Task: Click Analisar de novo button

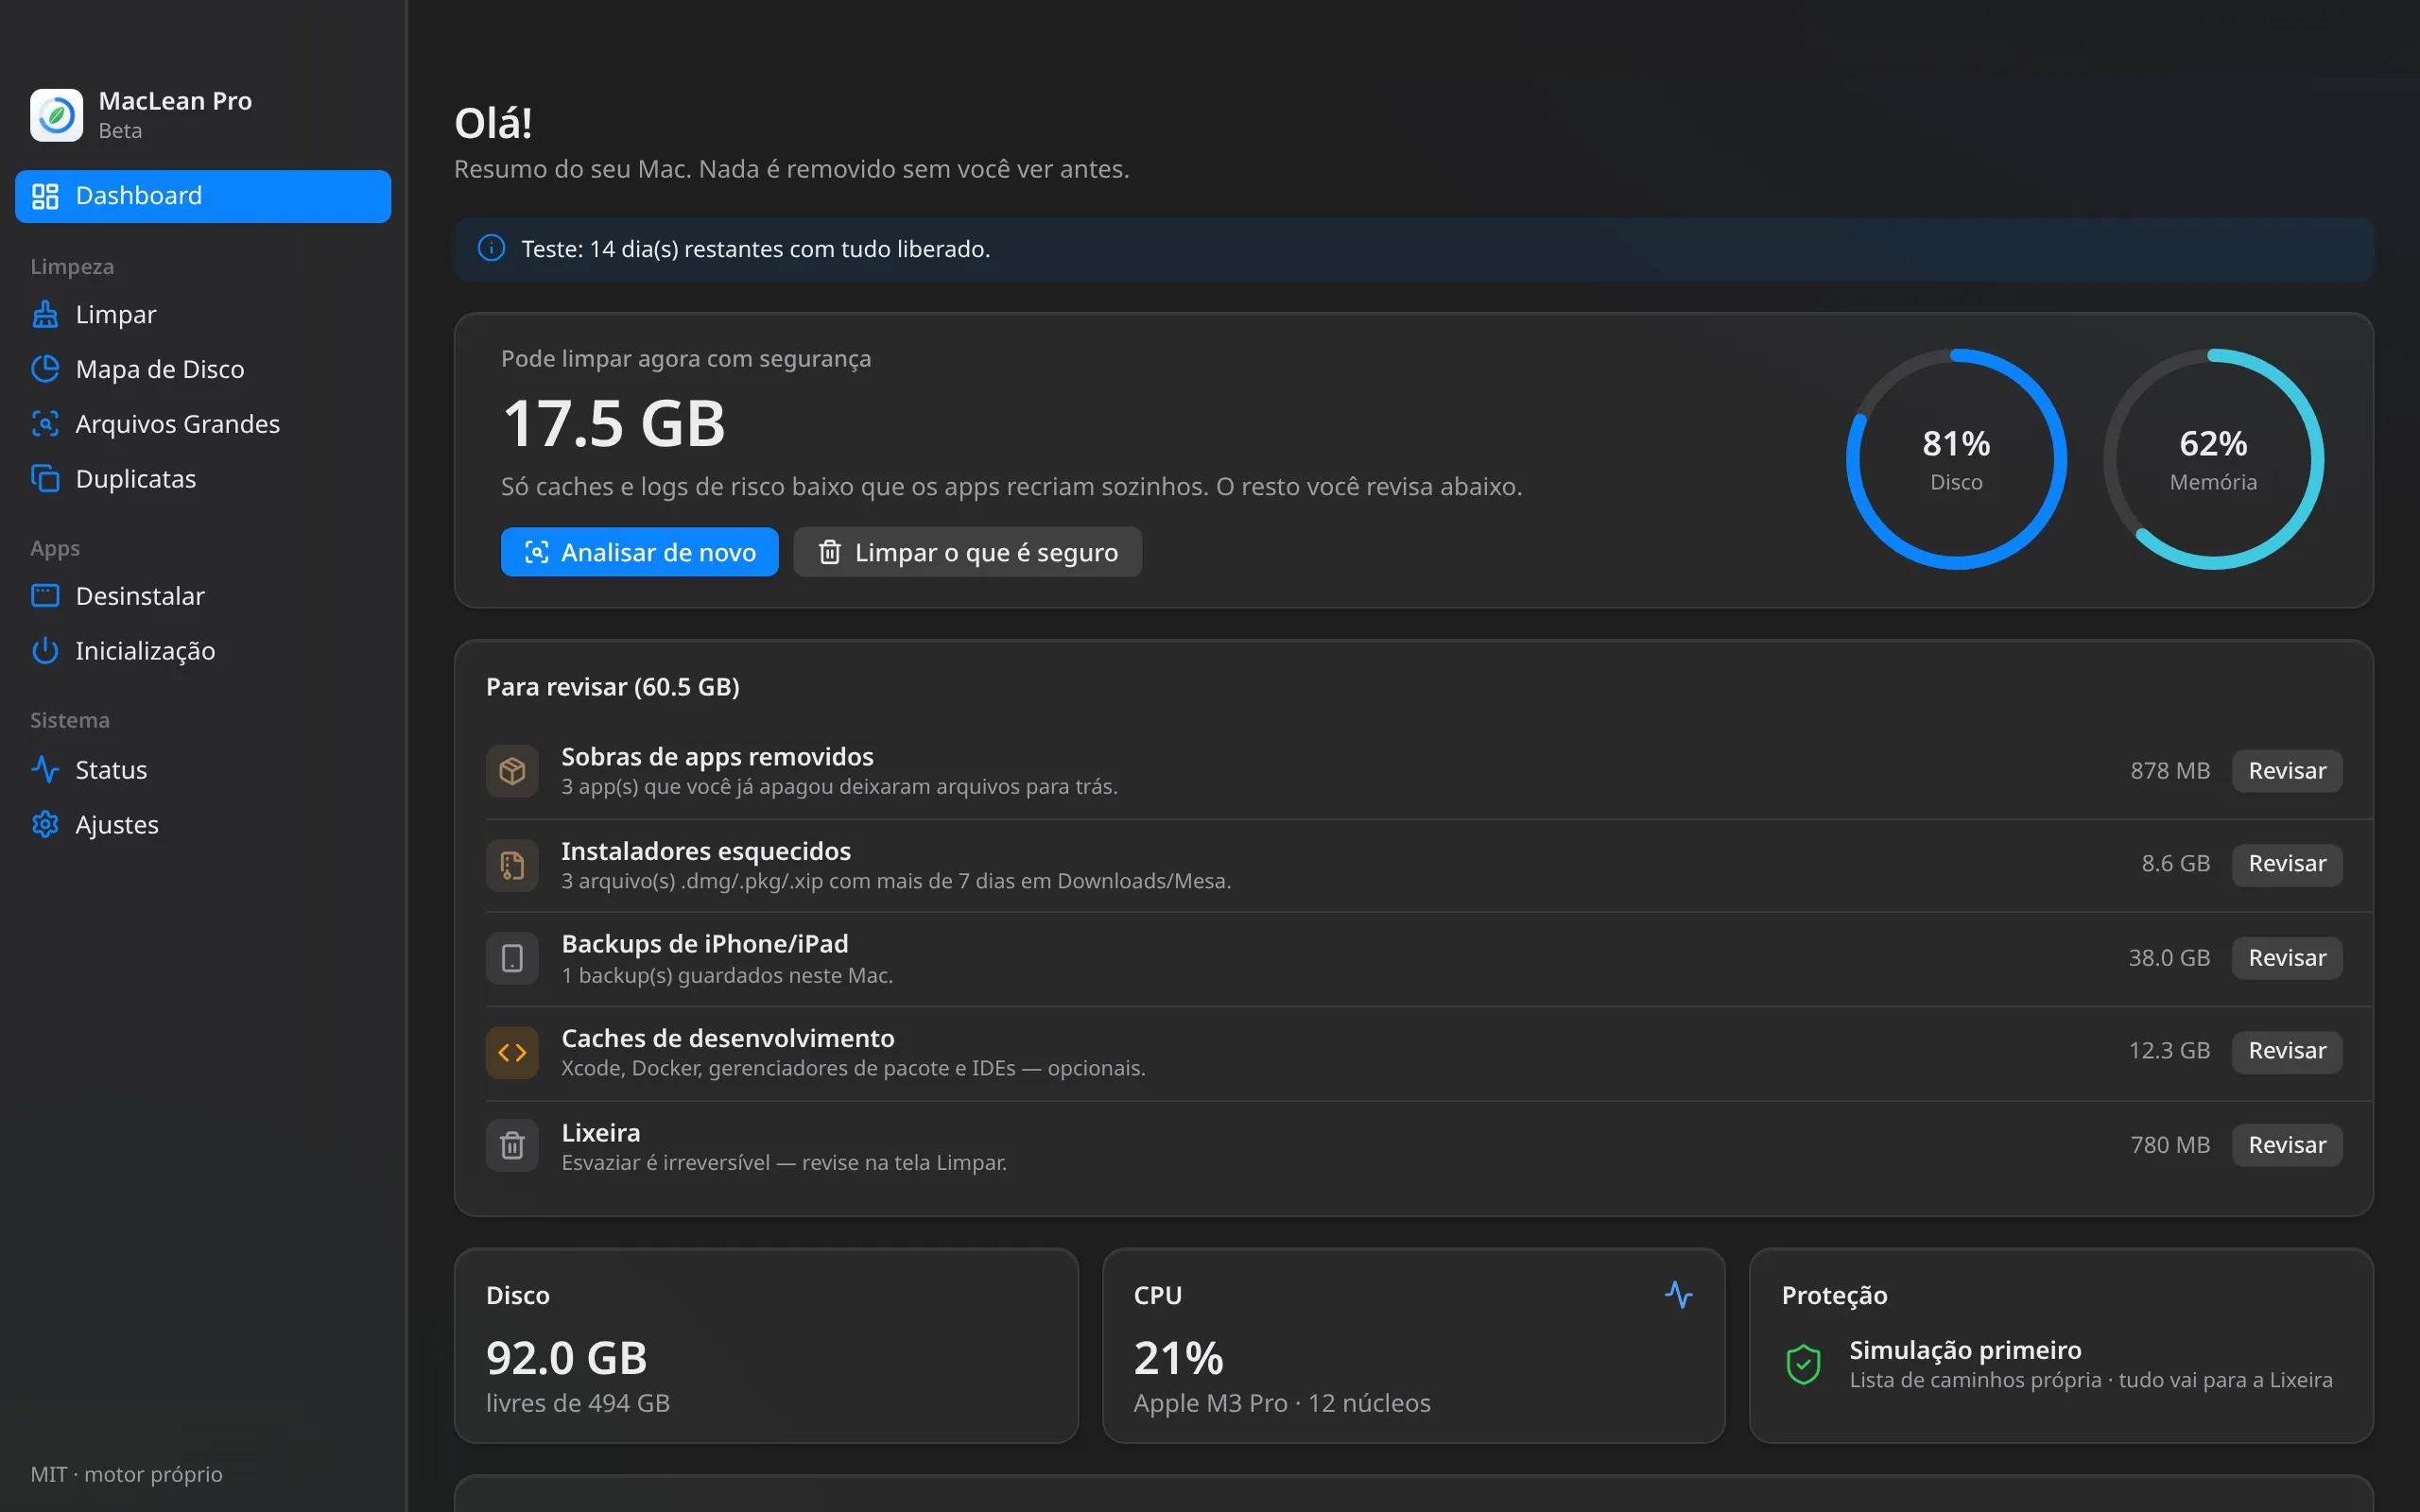Action: click(x=639, y=552)
